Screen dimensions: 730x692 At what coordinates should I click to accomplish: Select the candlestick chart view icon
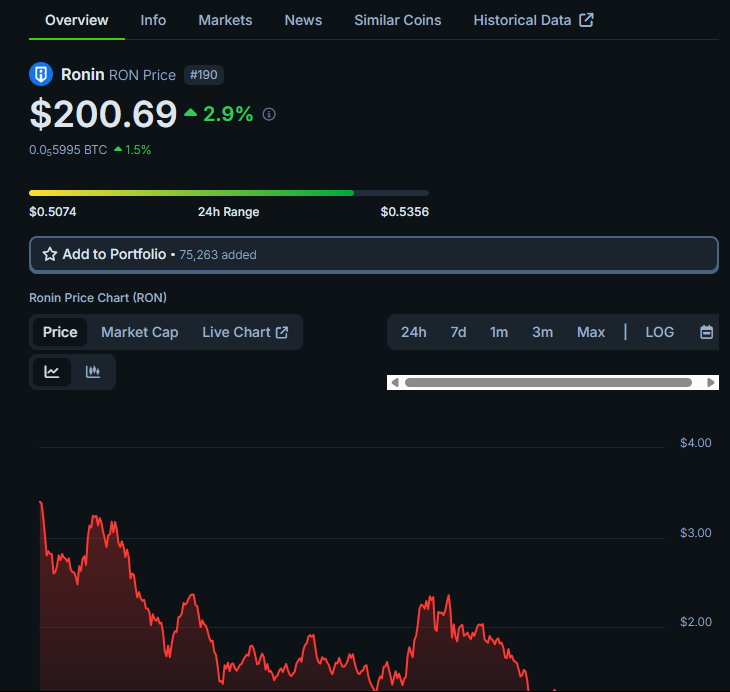(x=93, y=372)
